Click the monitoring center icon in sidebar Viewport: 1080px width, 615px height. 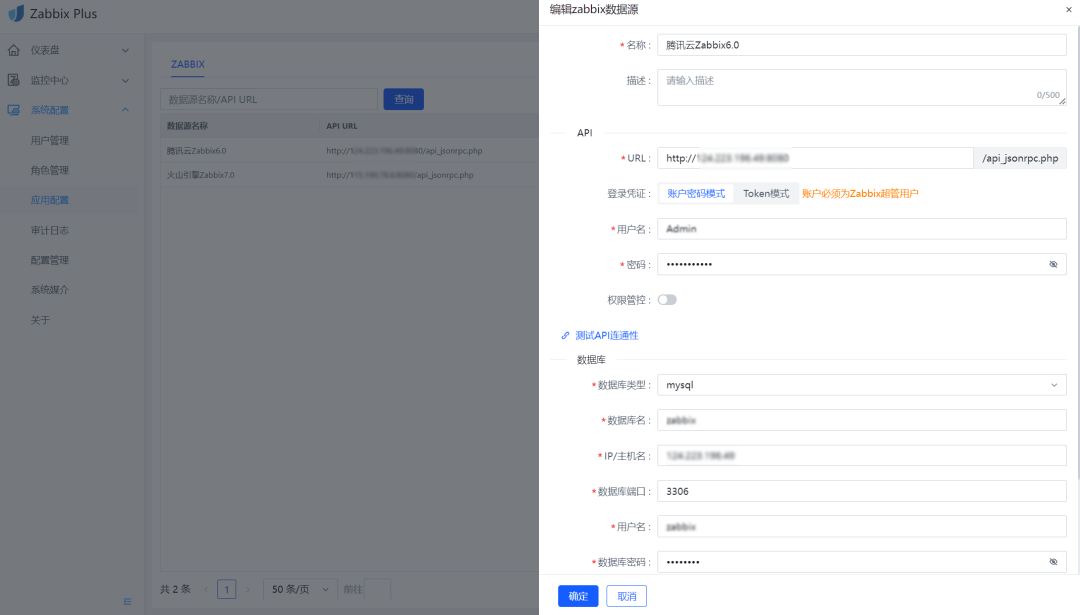[x=14, y=80]
